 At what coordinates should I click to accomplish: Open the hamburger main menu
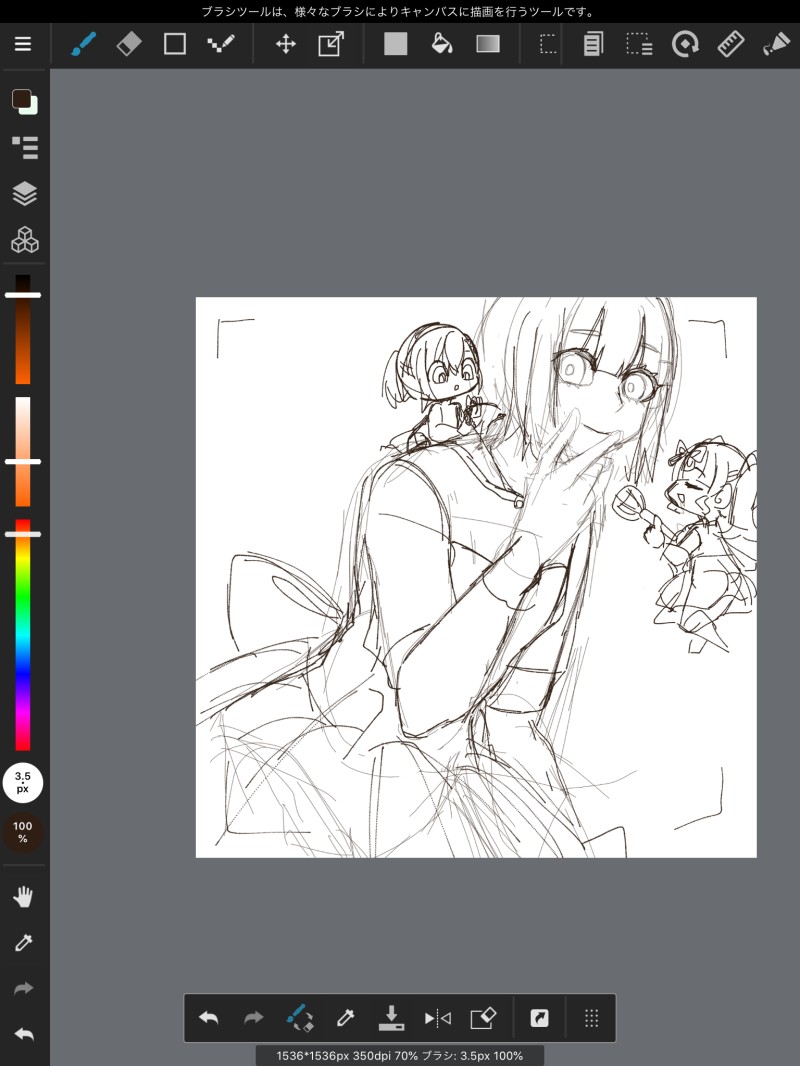(x=23, y=44)
